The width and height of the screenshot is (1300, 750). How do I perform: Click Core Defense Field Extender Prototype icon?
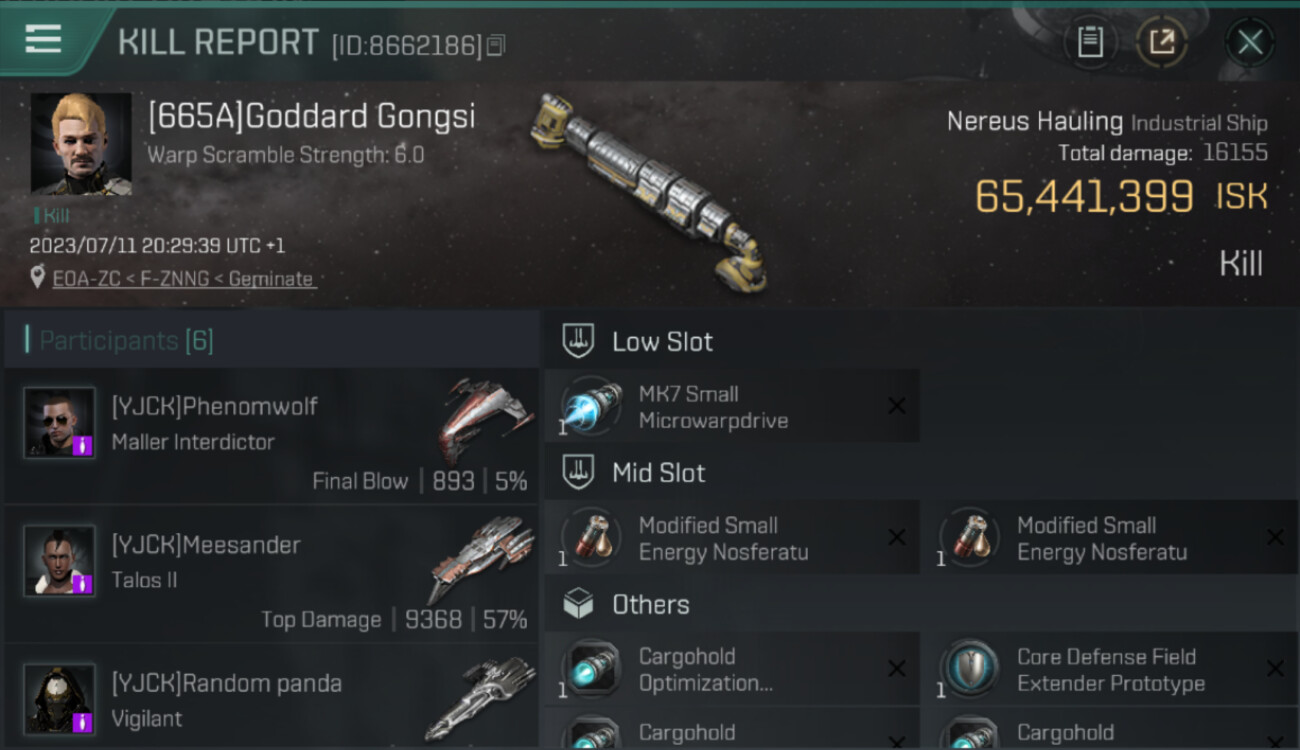coord(970,669)
